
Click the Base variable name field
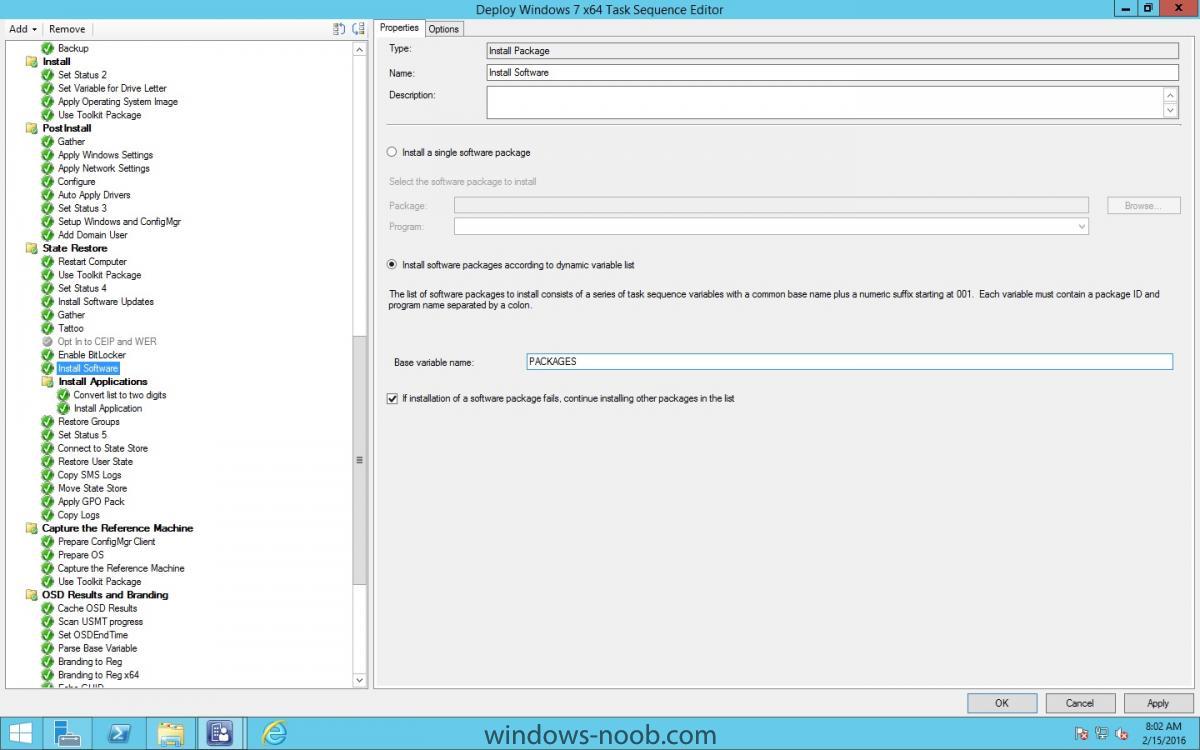[849, 362]
